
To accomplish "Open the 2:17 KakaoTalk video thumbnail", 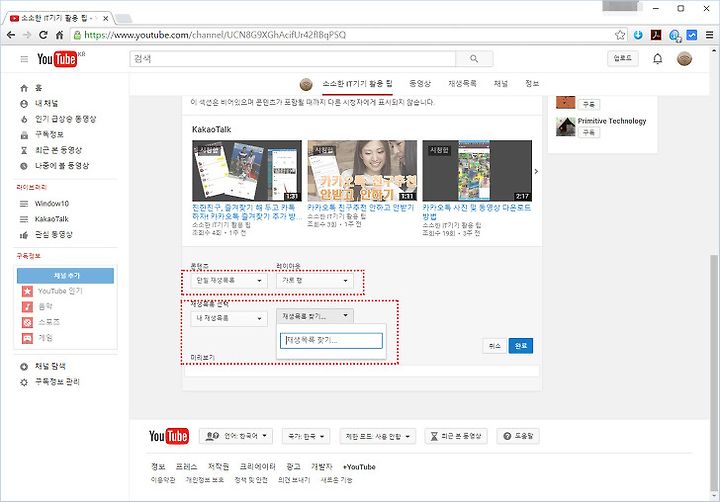I will click(x=477, y=170).
